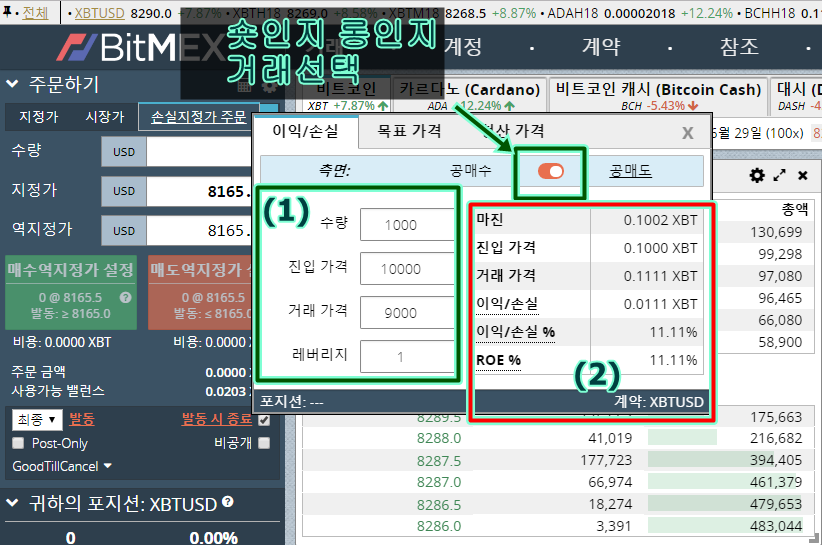
Task: Enable the Post-Only checkbox
Action: [x=17, y=443]
